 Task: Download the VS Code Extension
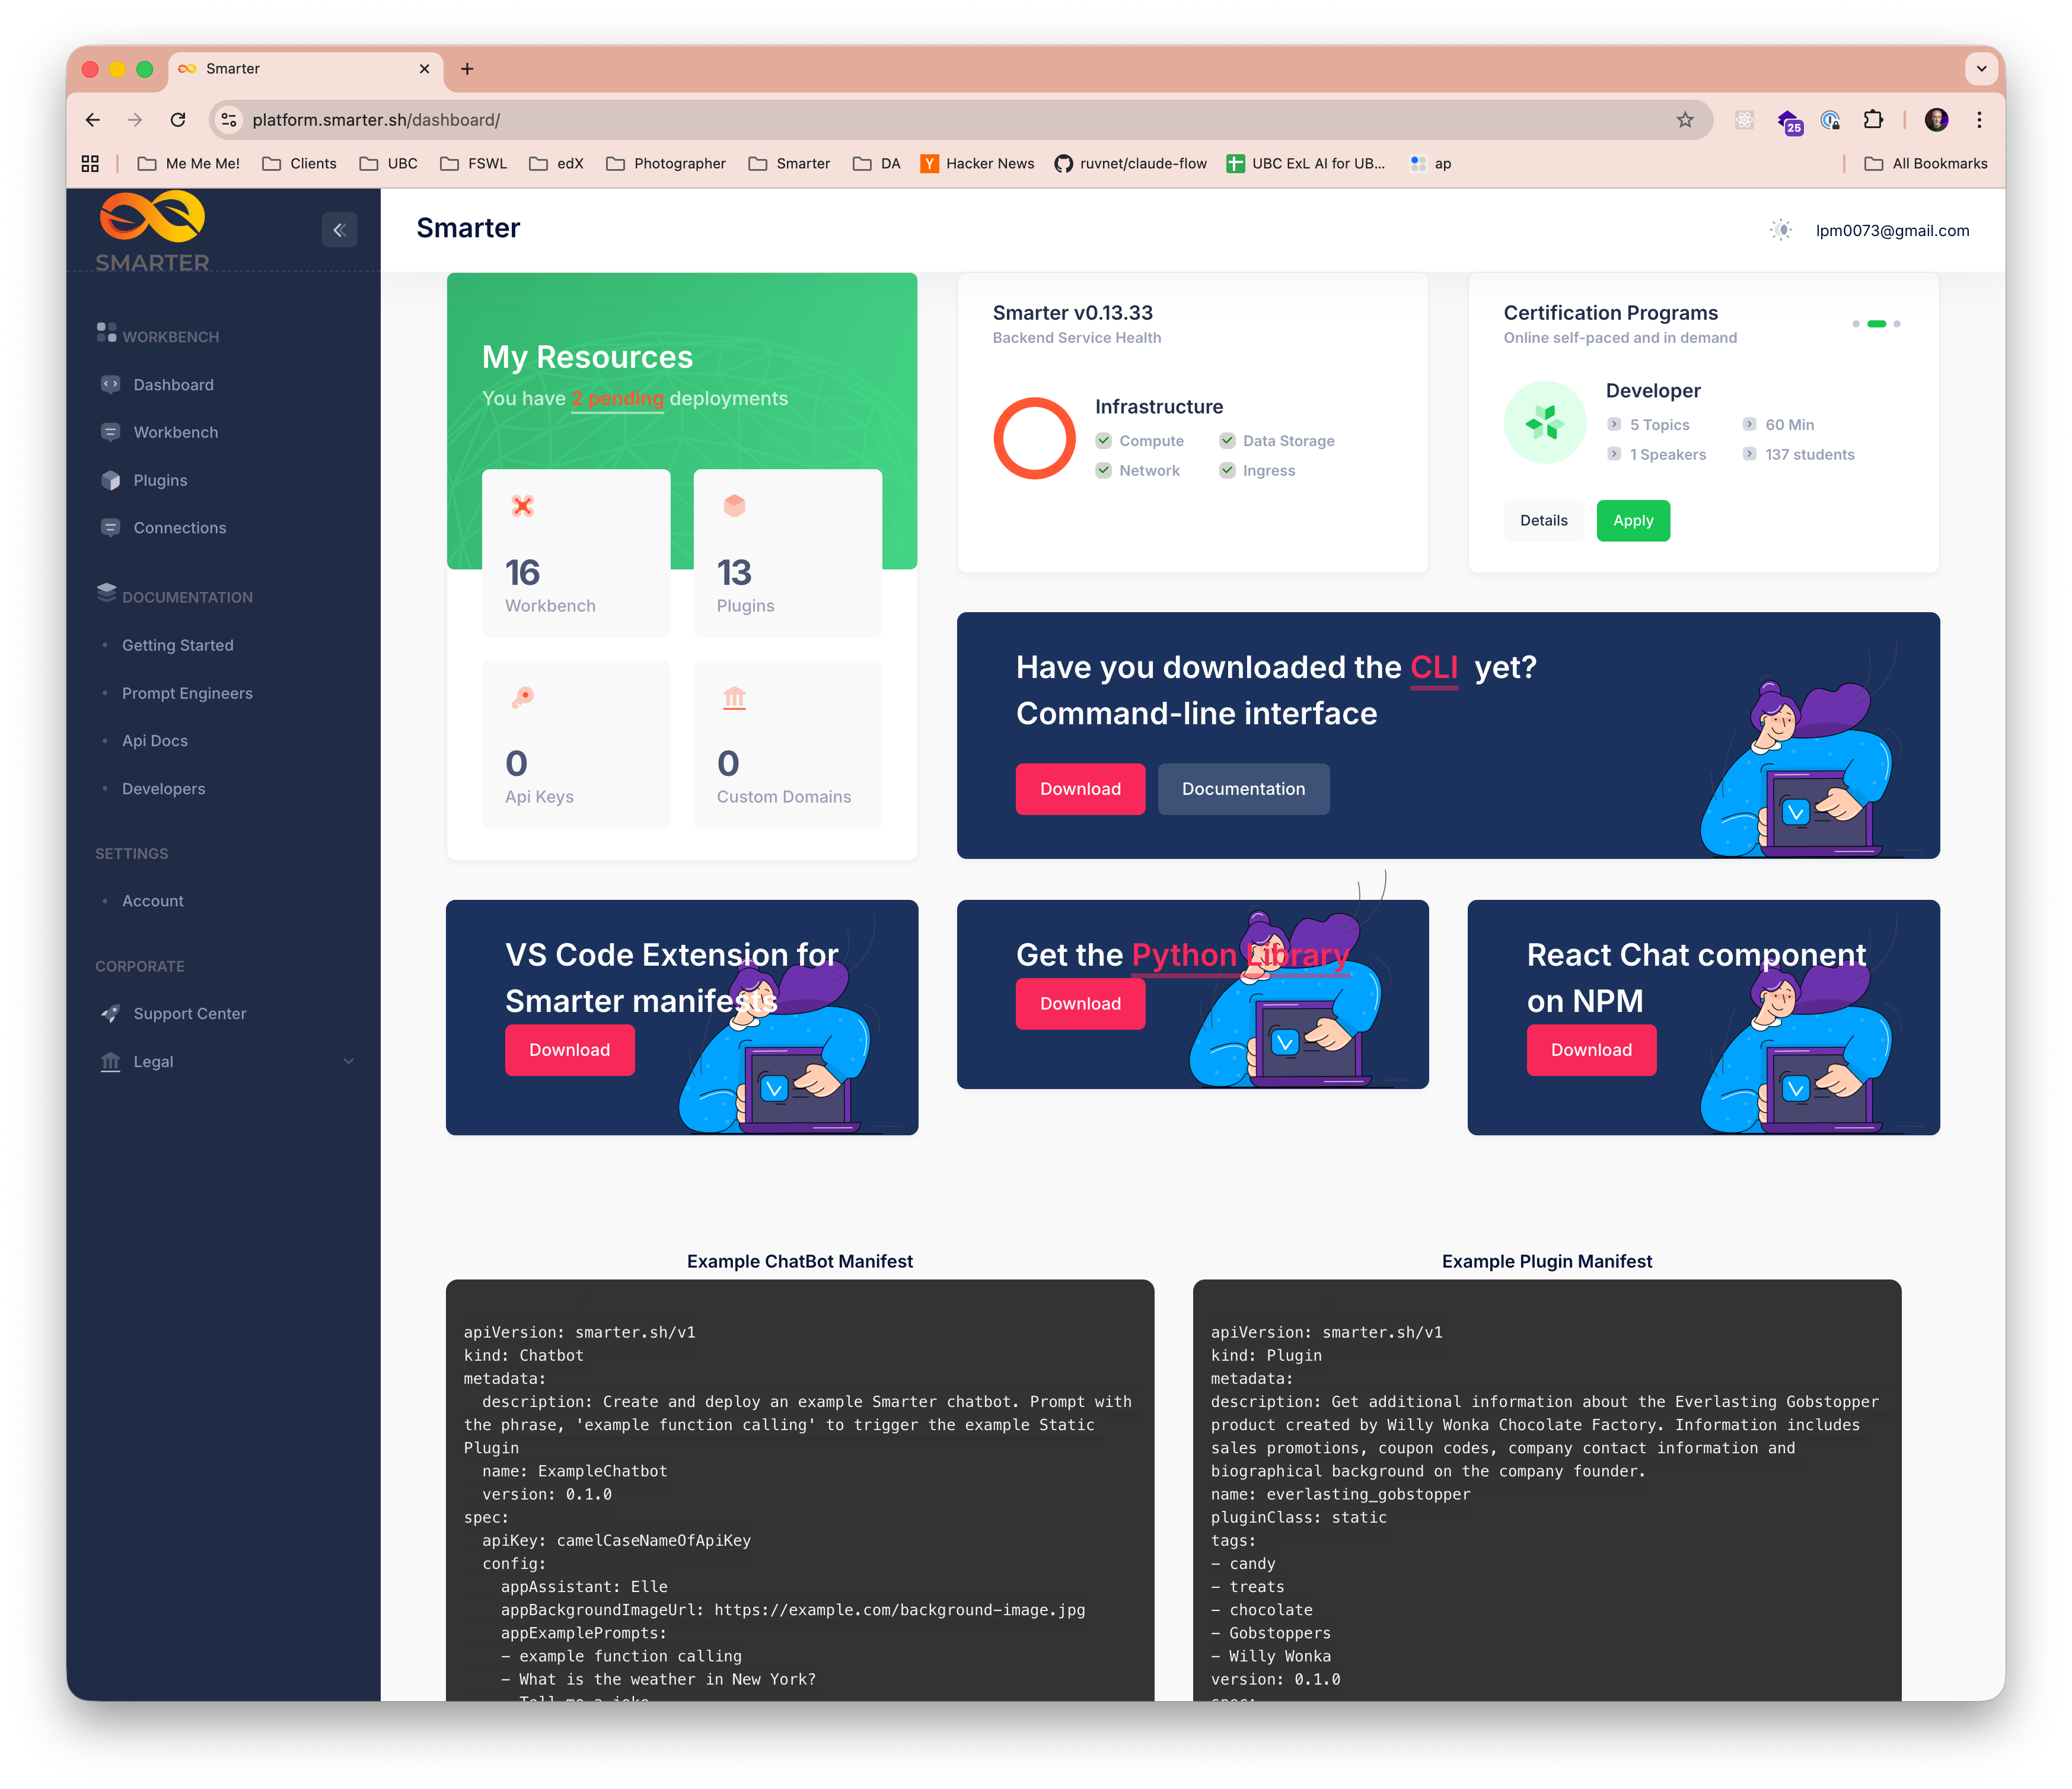coord(569,1050)
